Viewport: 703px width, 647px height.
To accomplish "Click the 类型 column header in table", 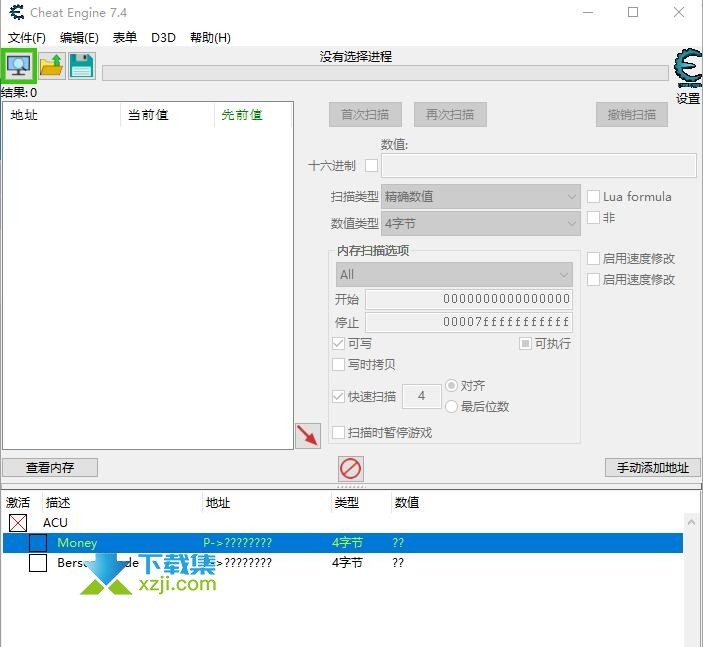I will pos(347,503).
